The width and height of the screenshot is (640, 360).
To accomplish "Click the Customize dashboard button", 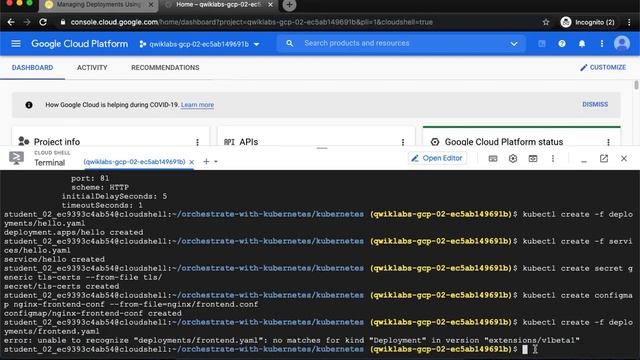I will click(x=603, y=67).
